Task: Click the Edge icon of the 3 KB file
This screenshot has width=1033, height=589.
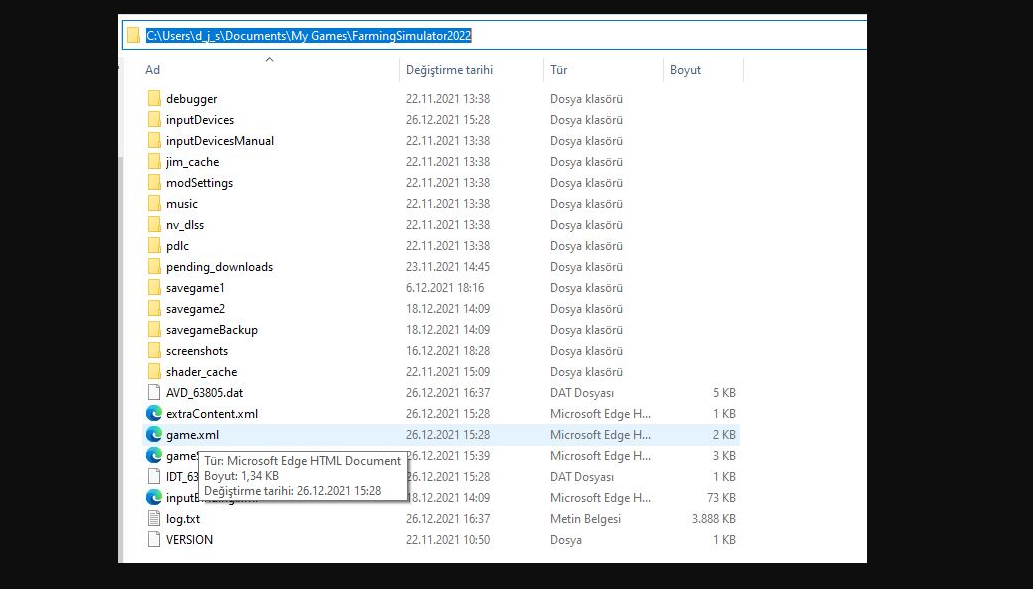Action: point(154,456)
